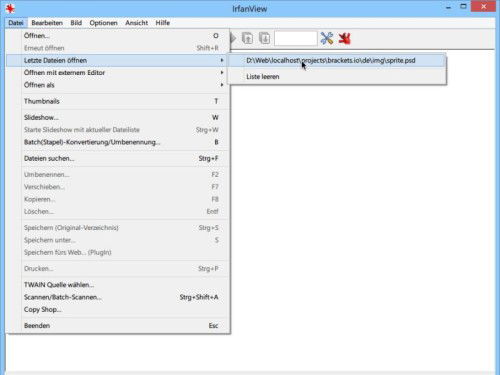Choose Dateien suchen... entry
This screenshot has width=500, height=375.
[118, 158]
